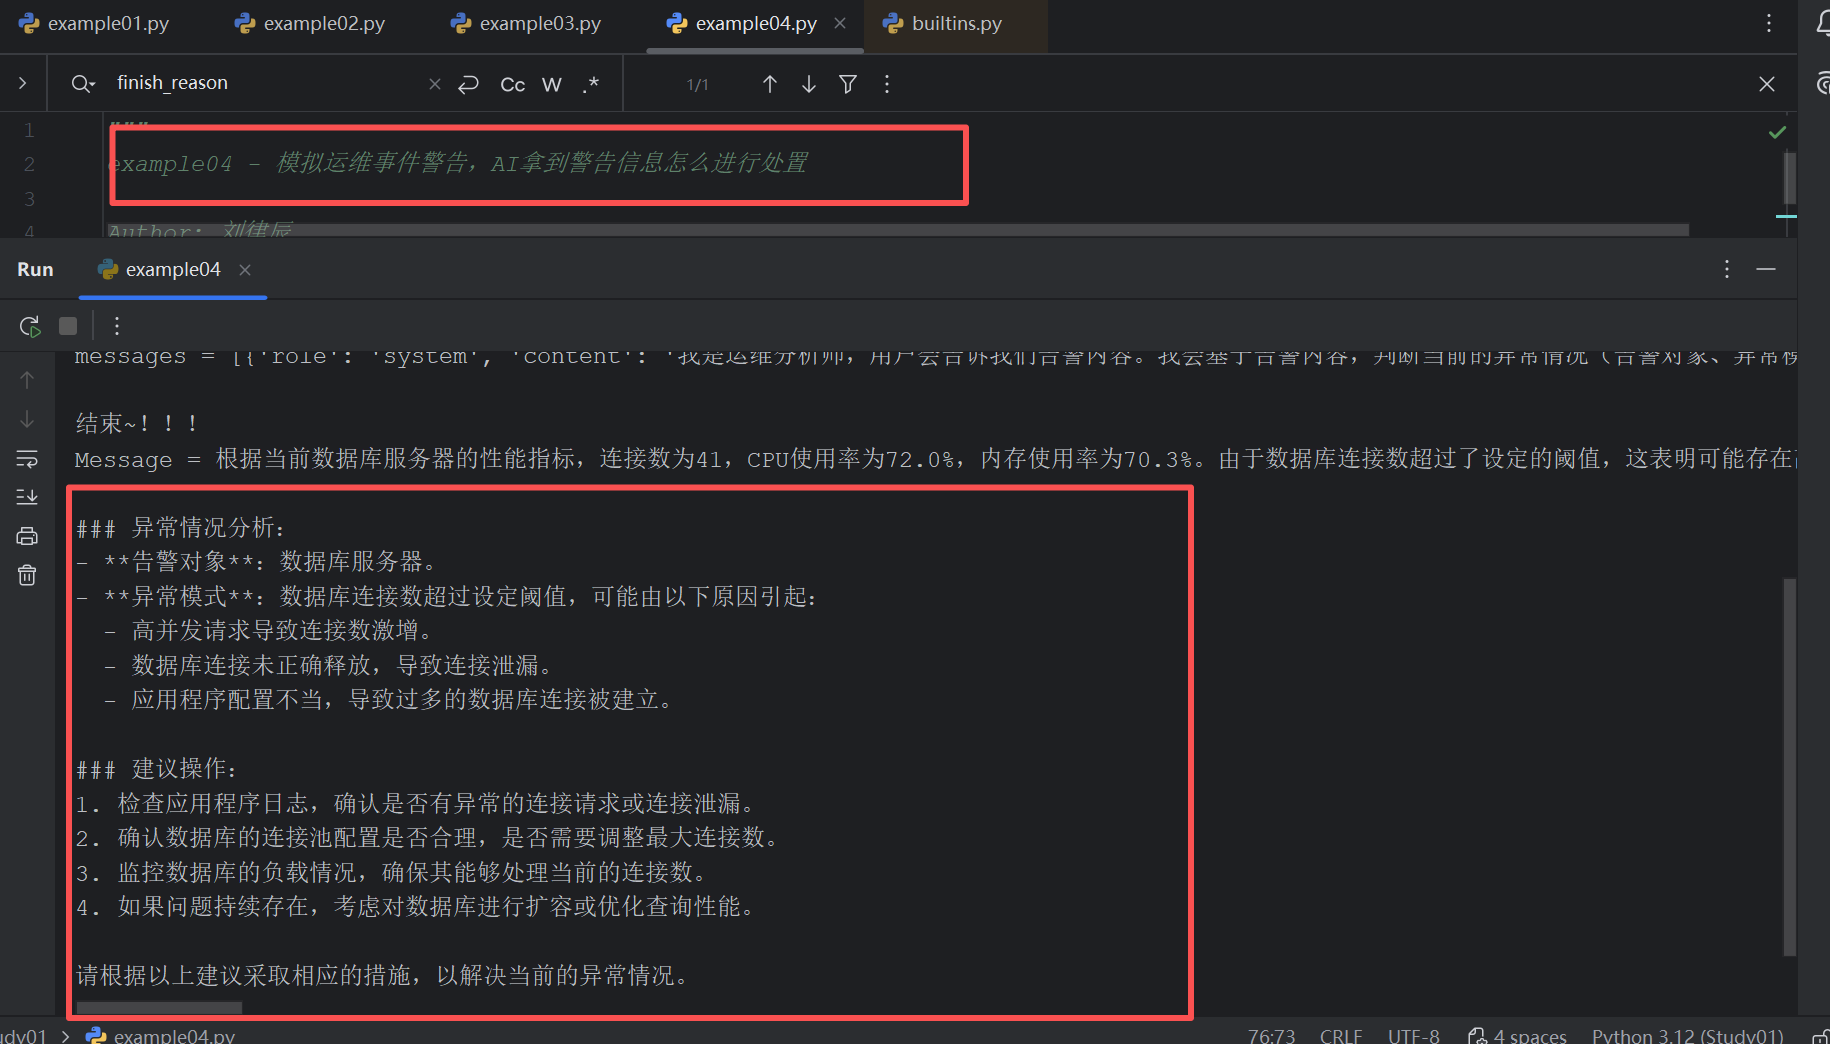Open print dialog for console output
Viewport: 1830px width, 1044px height.
[x=27, y=535]
